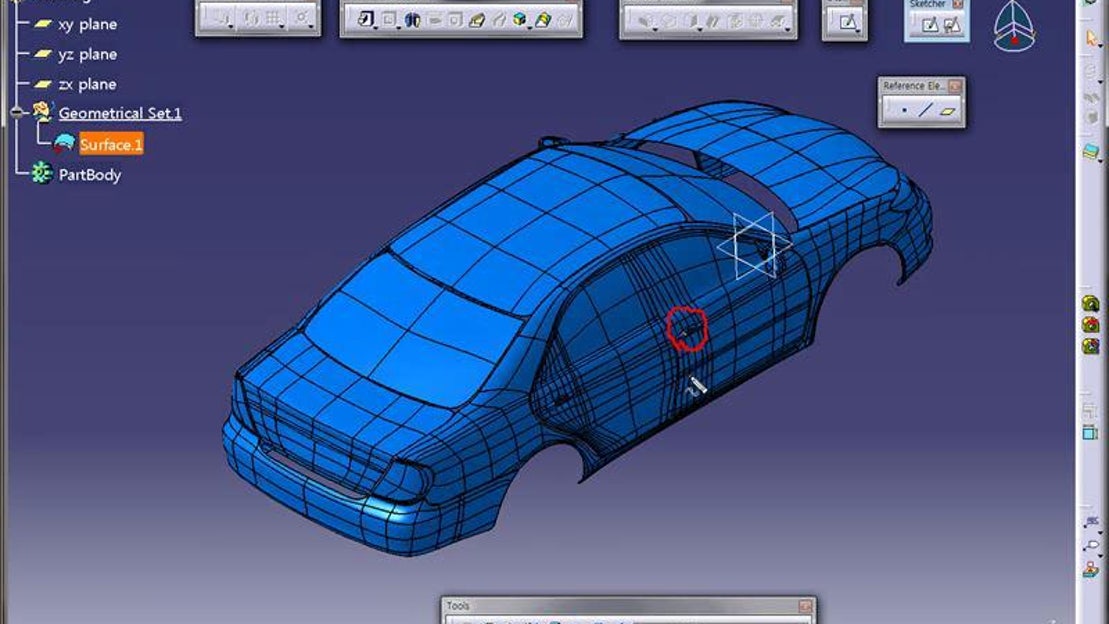This screenshot has width=1109, height=624.
Task: Select PartBody in the specification tree
Action: pos(89,175)
